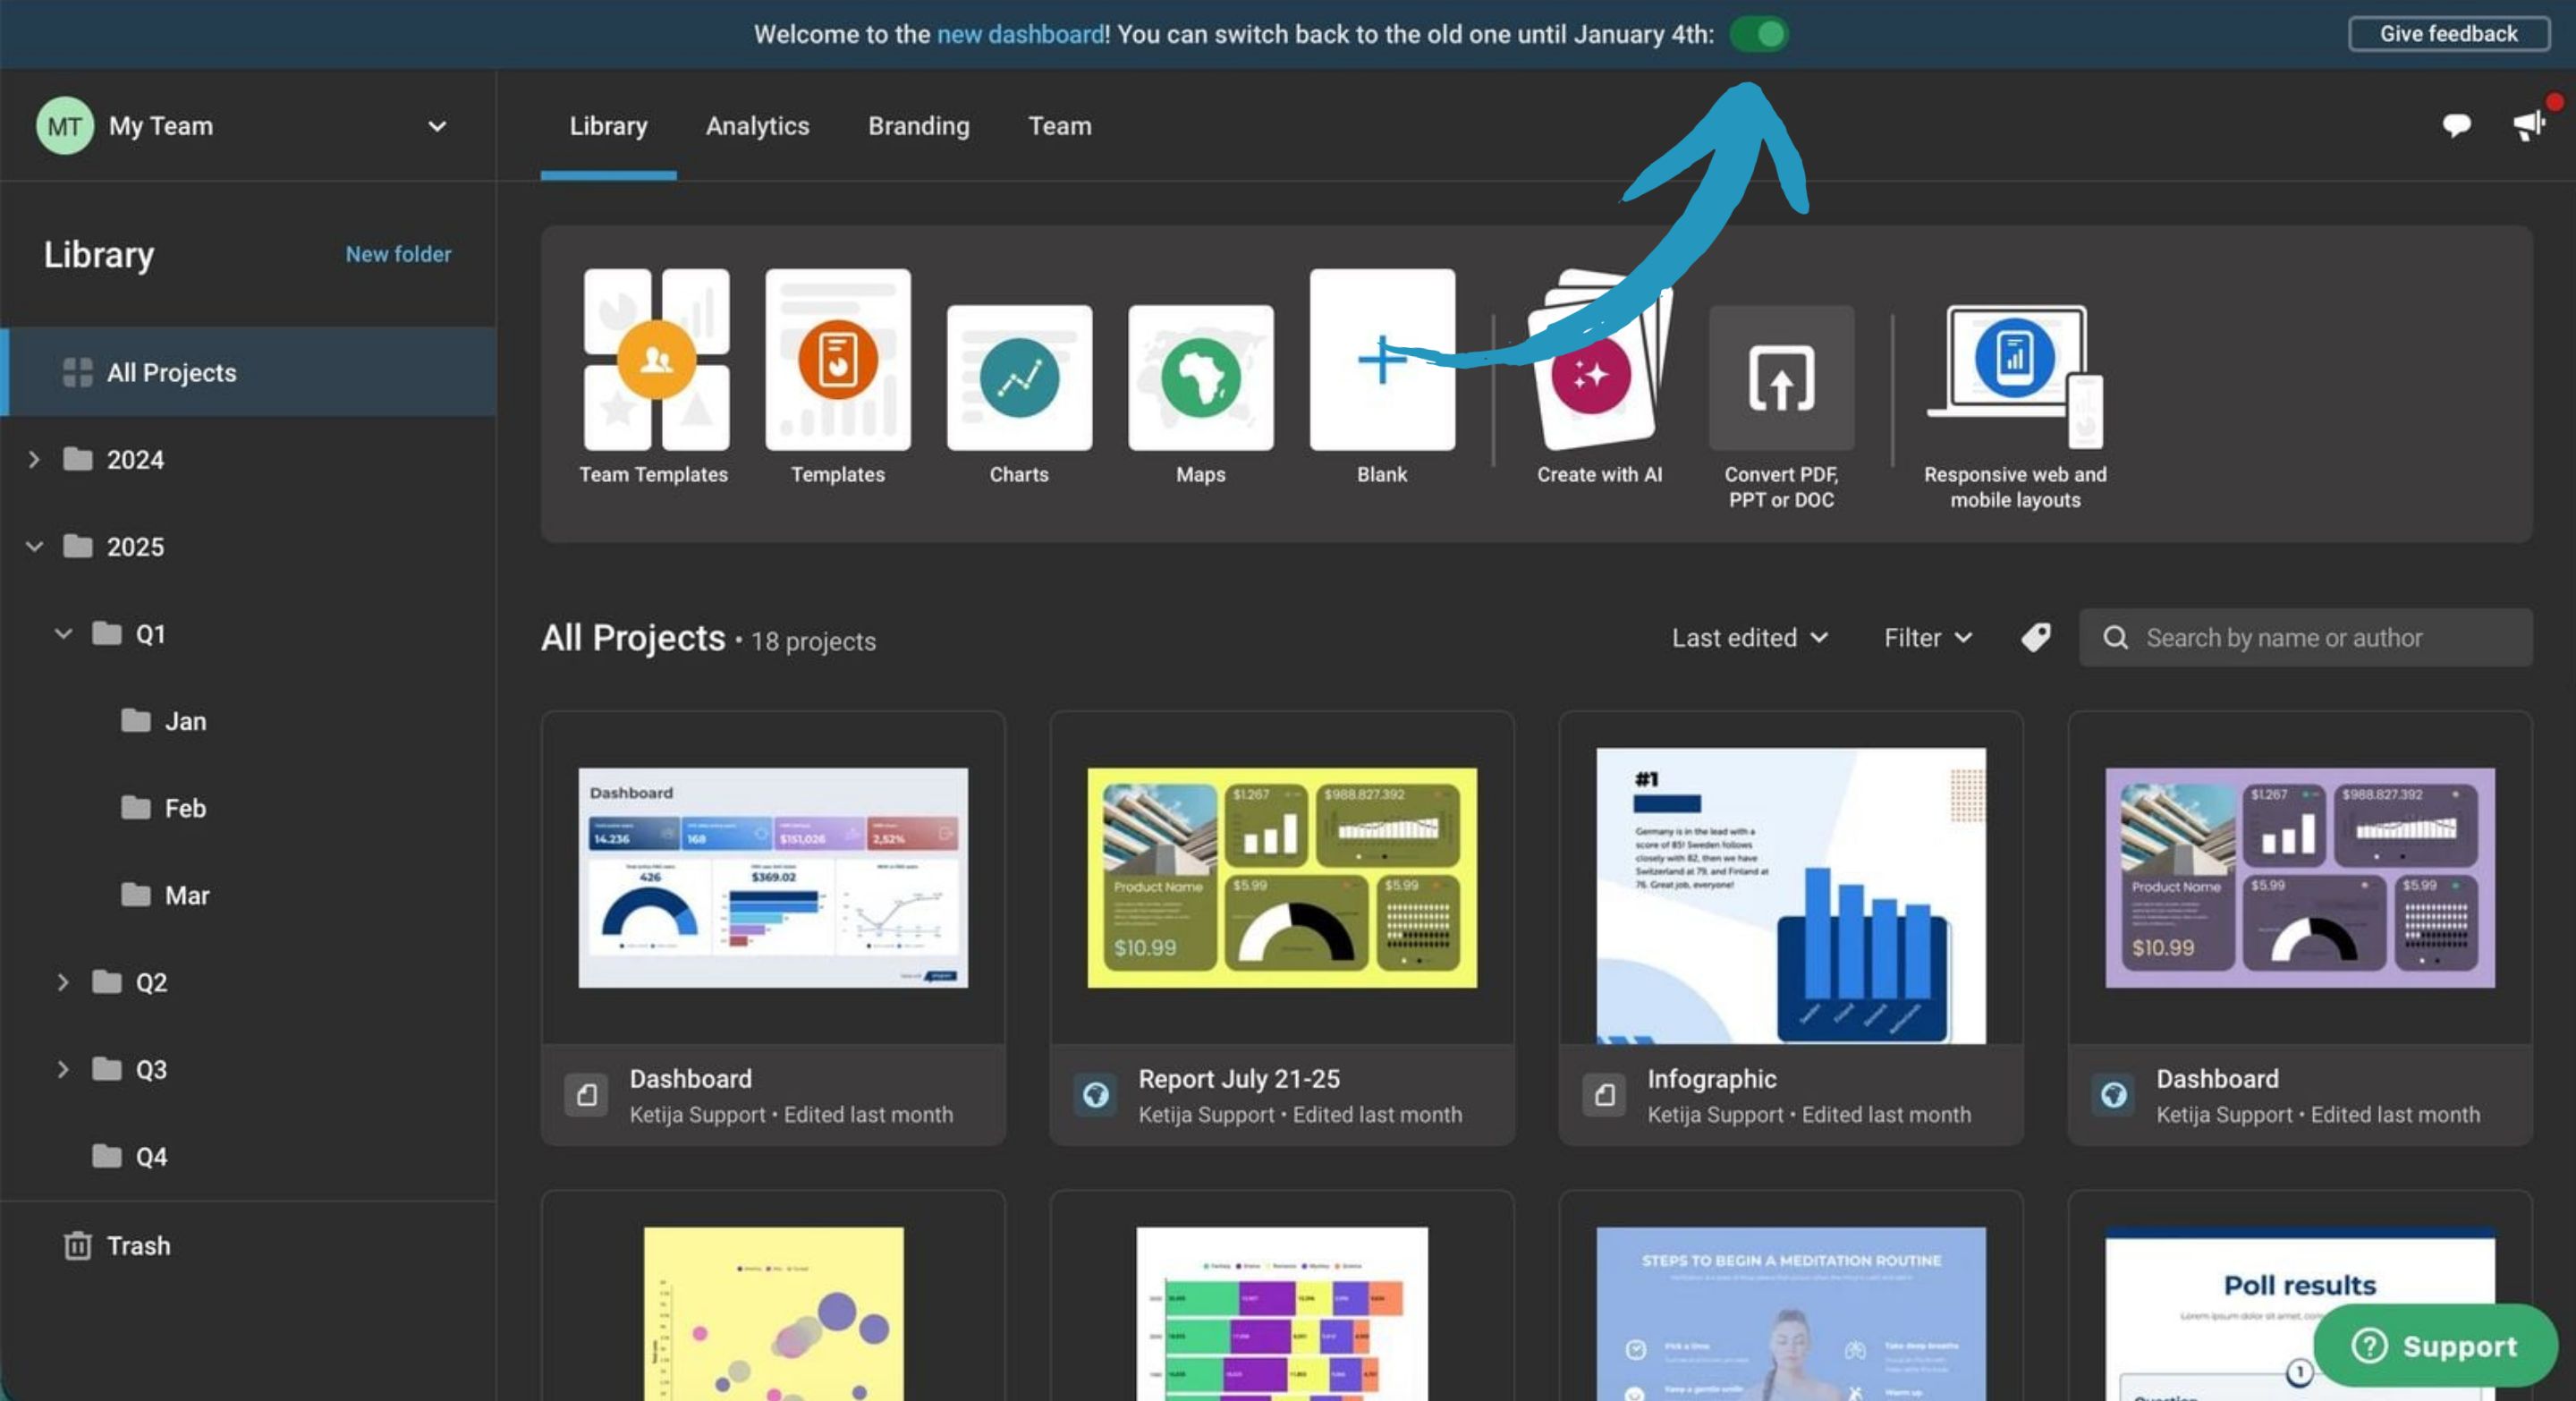Create a new project from Charts
Screen dimensions: 2576x1401
1018,377
